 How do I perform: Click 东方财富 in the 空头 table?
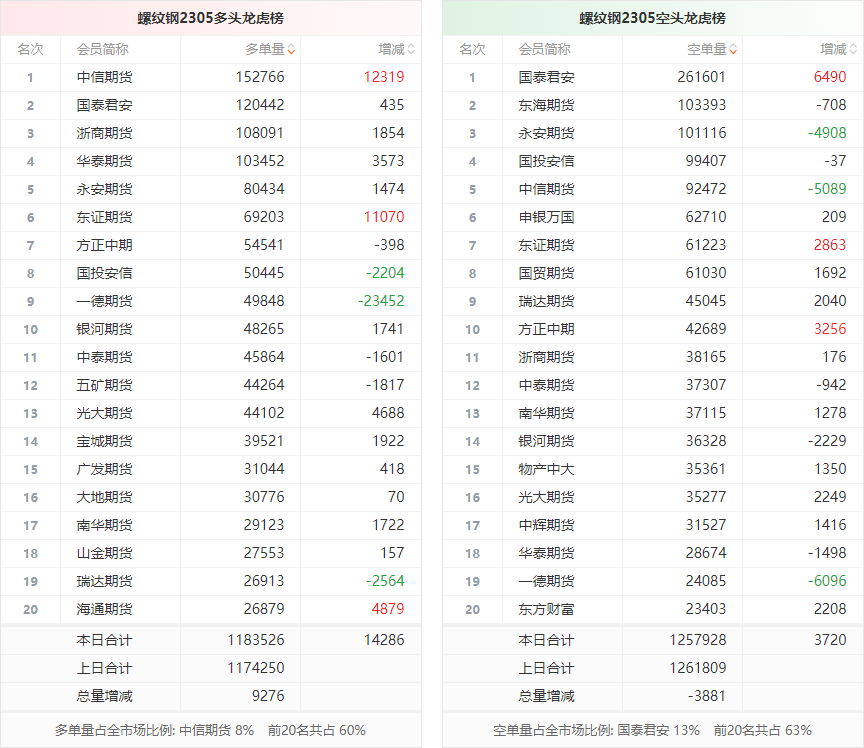point(546,609)
